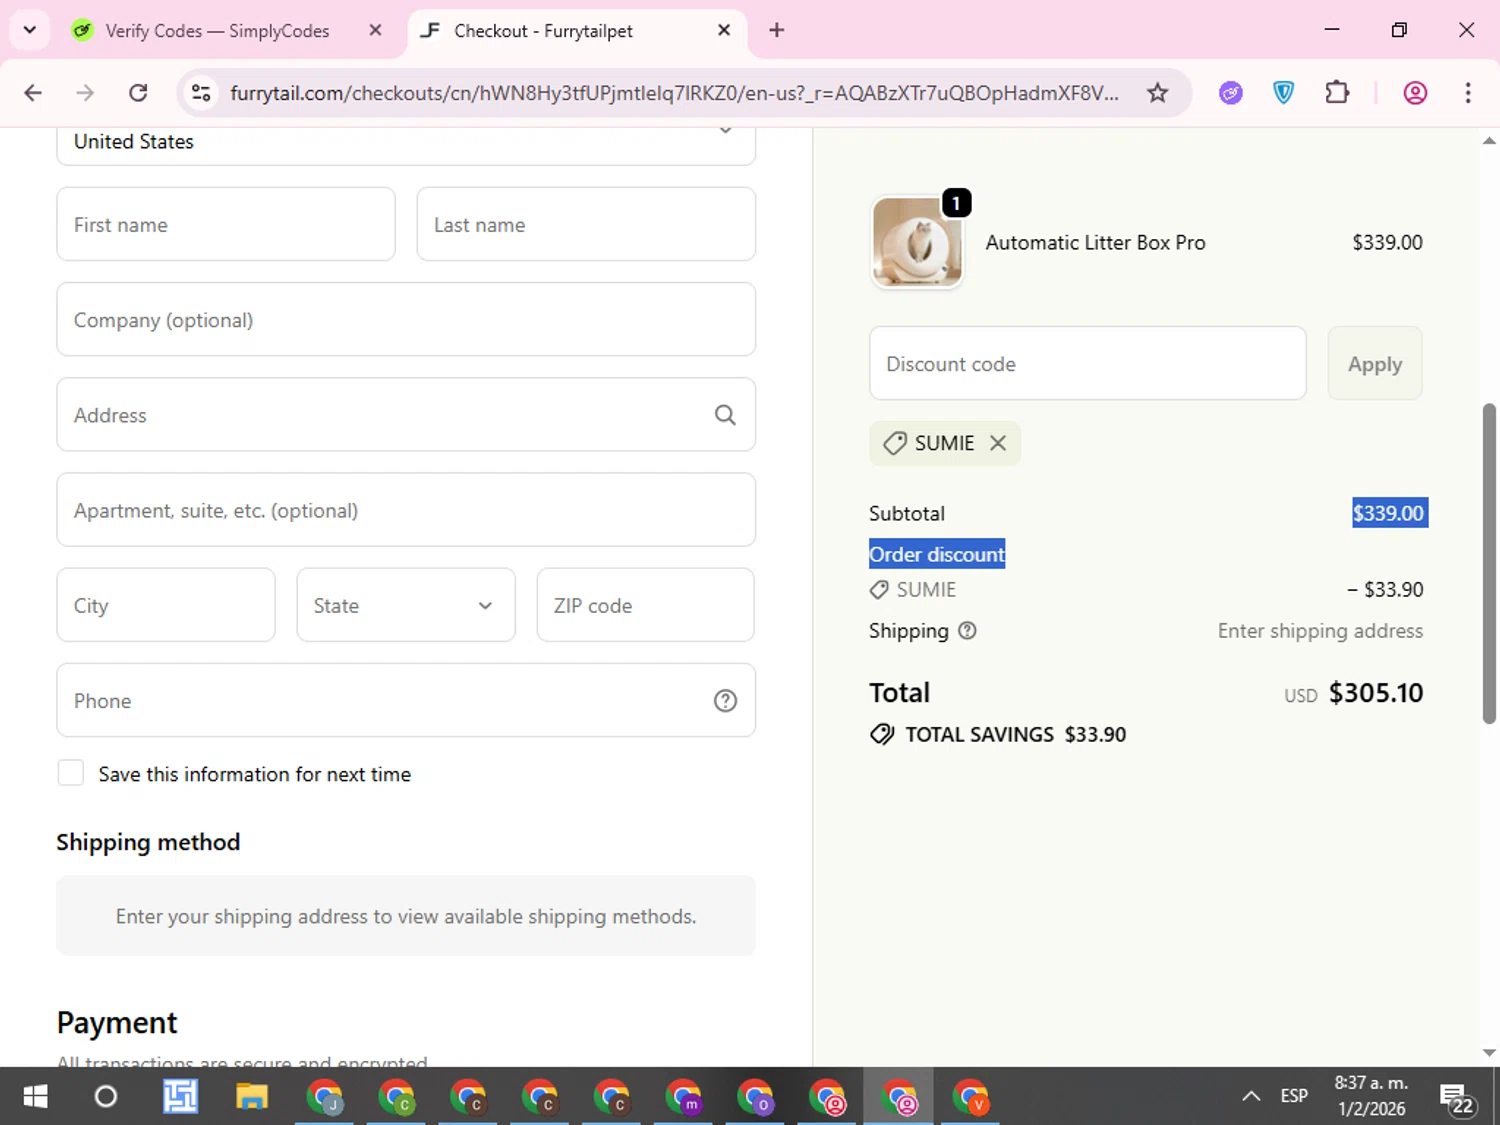This screenshot has width=1500, height=1125.
Task: Open Cortana search circle on taskbar
Action: point(105,1097)
